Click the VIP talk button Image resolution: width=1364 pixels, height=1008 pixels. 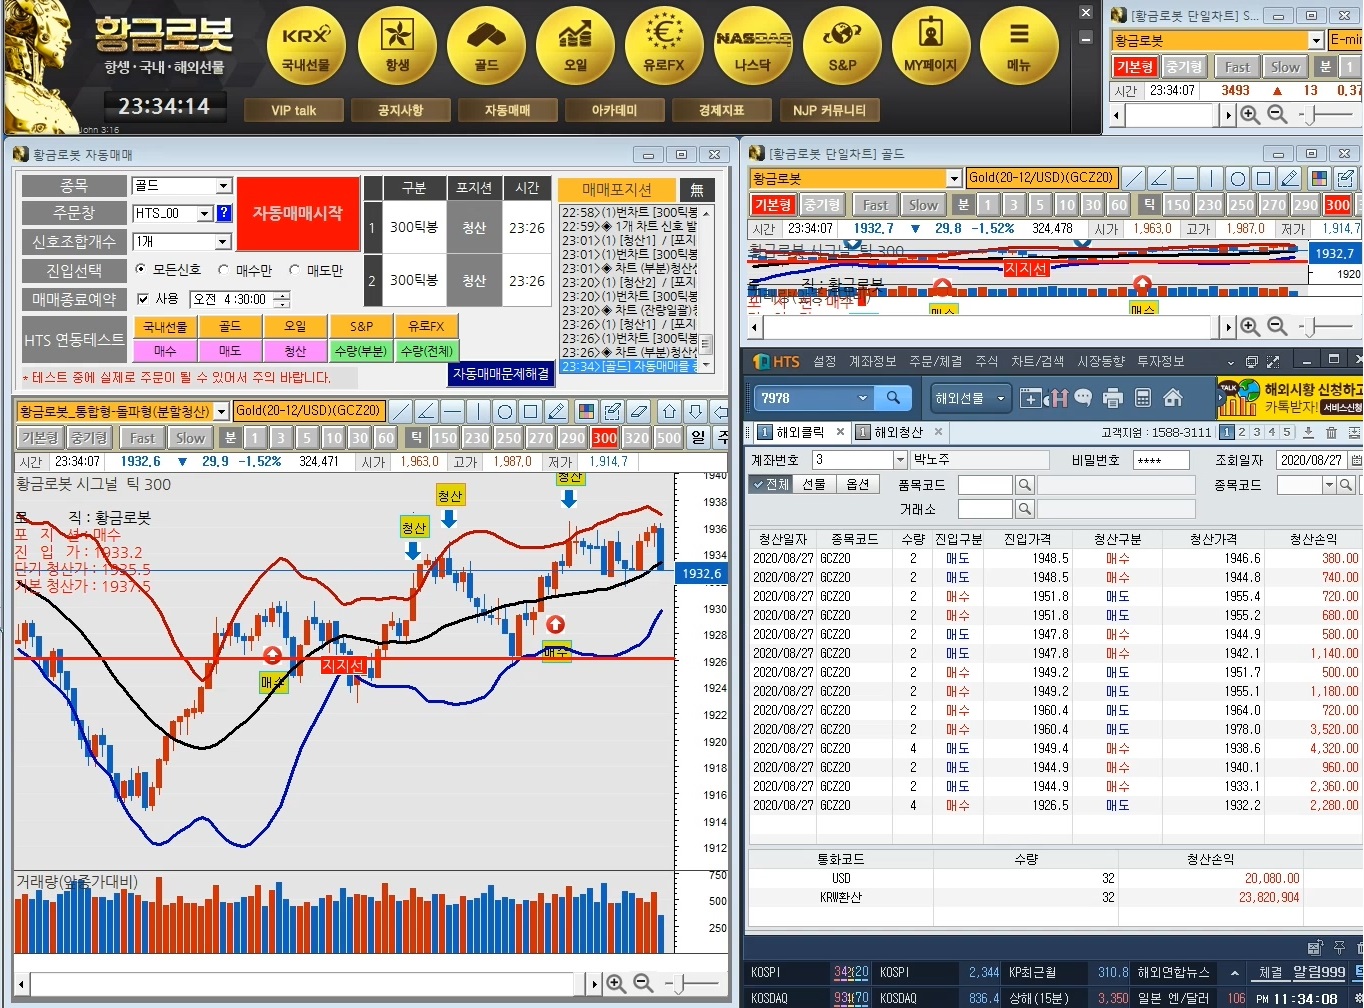pos(294,110)
